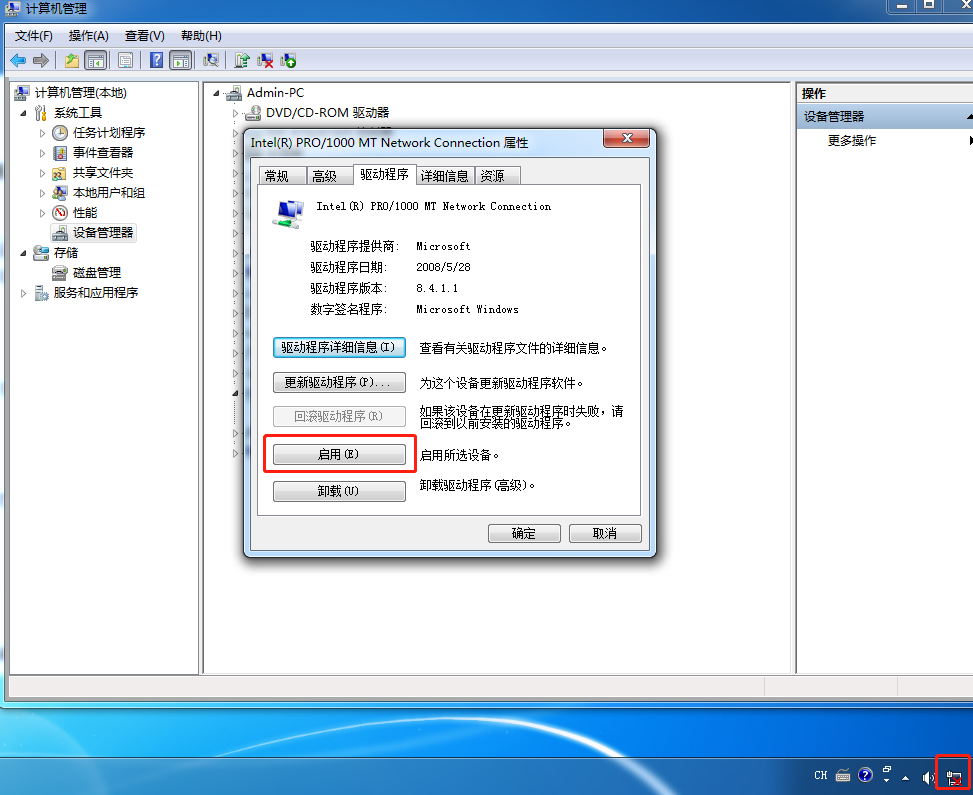Click the disconnected network tray icon
This screenshot has height=795, width=973.
coord(953,776)
